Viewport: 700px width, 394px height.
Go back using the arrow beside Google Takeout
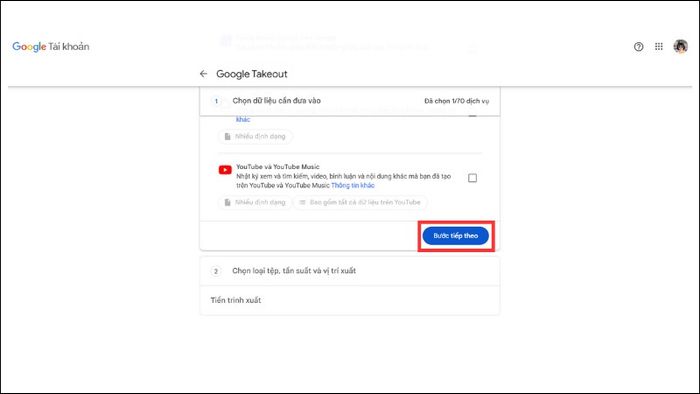pyautogui.click(x=204, y=74)
